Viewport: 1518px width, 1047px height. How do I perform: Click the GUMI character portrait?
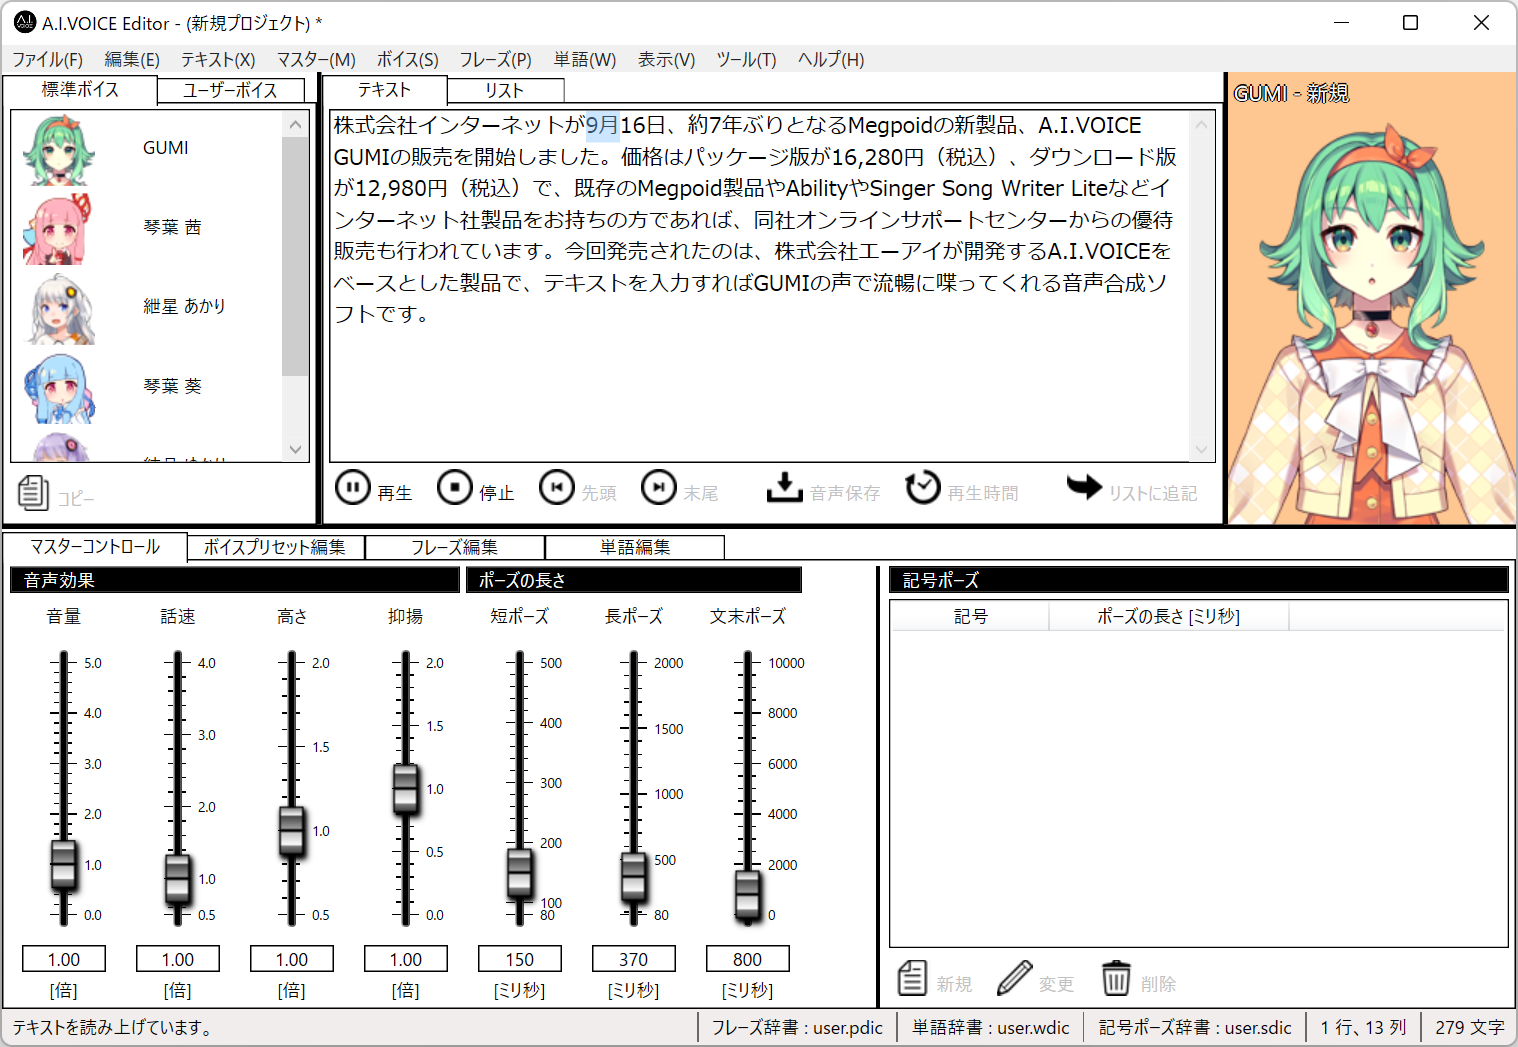[x=1372, y=298]
